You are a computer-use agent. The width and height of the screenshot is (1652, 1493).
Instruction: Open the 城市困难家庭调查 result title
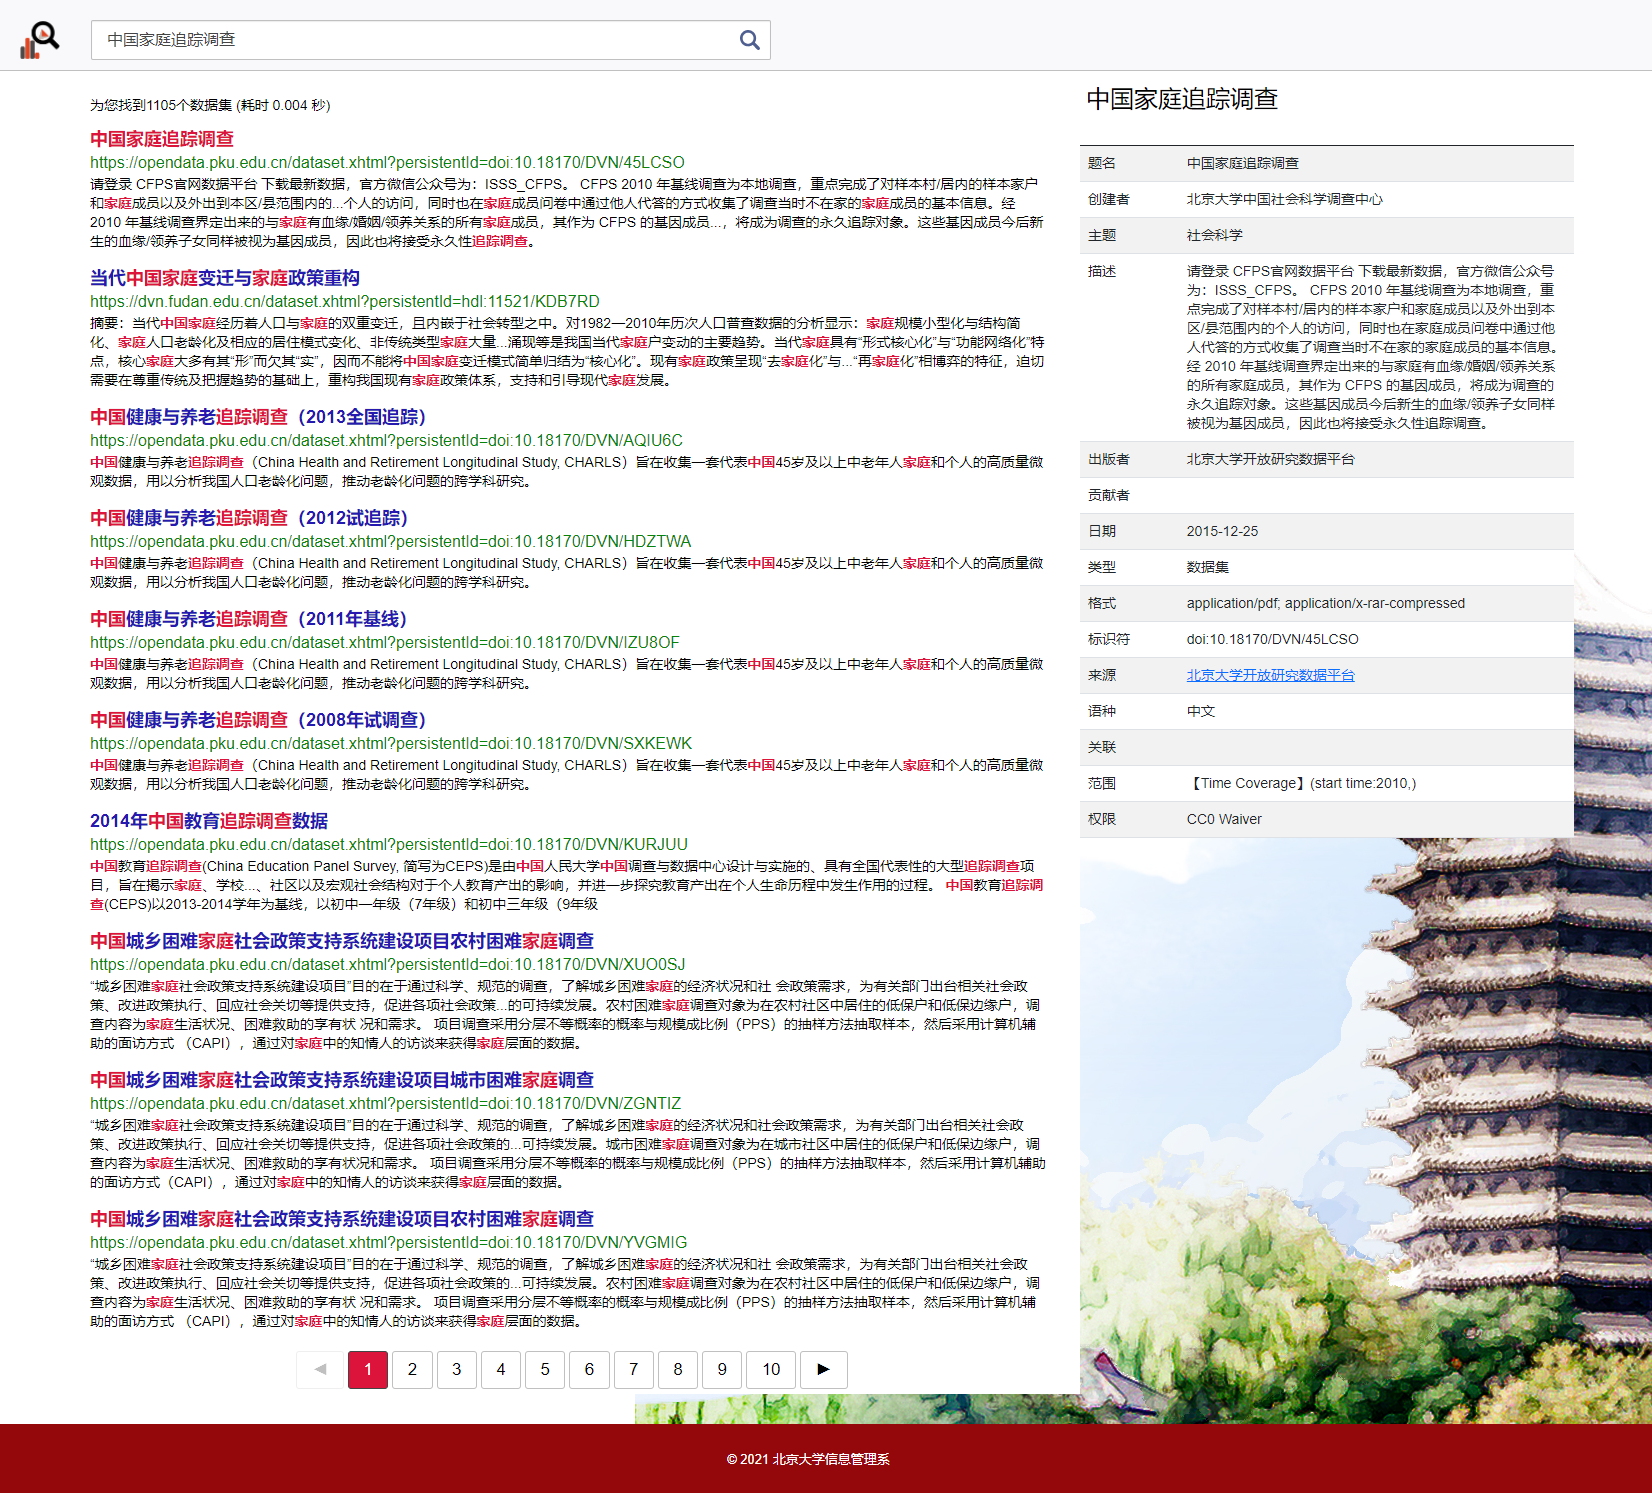(342, 1080)
